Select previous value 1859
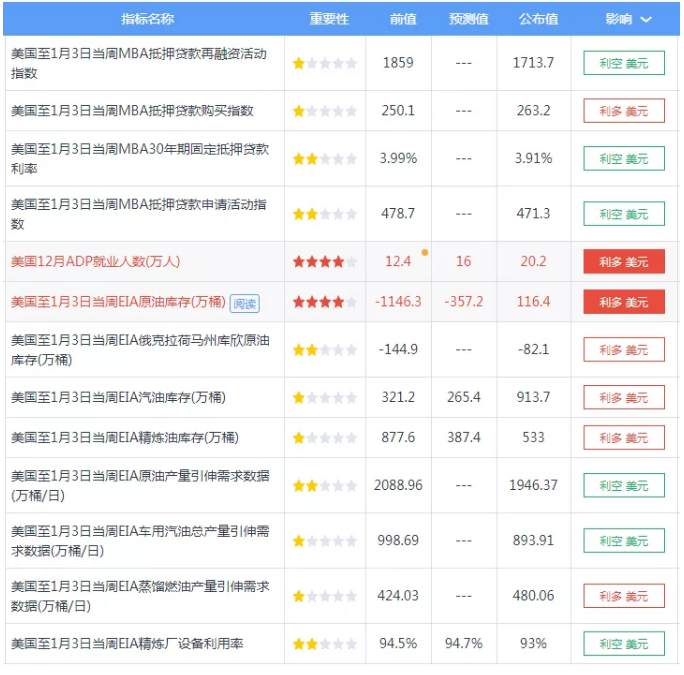 [398, 63]
